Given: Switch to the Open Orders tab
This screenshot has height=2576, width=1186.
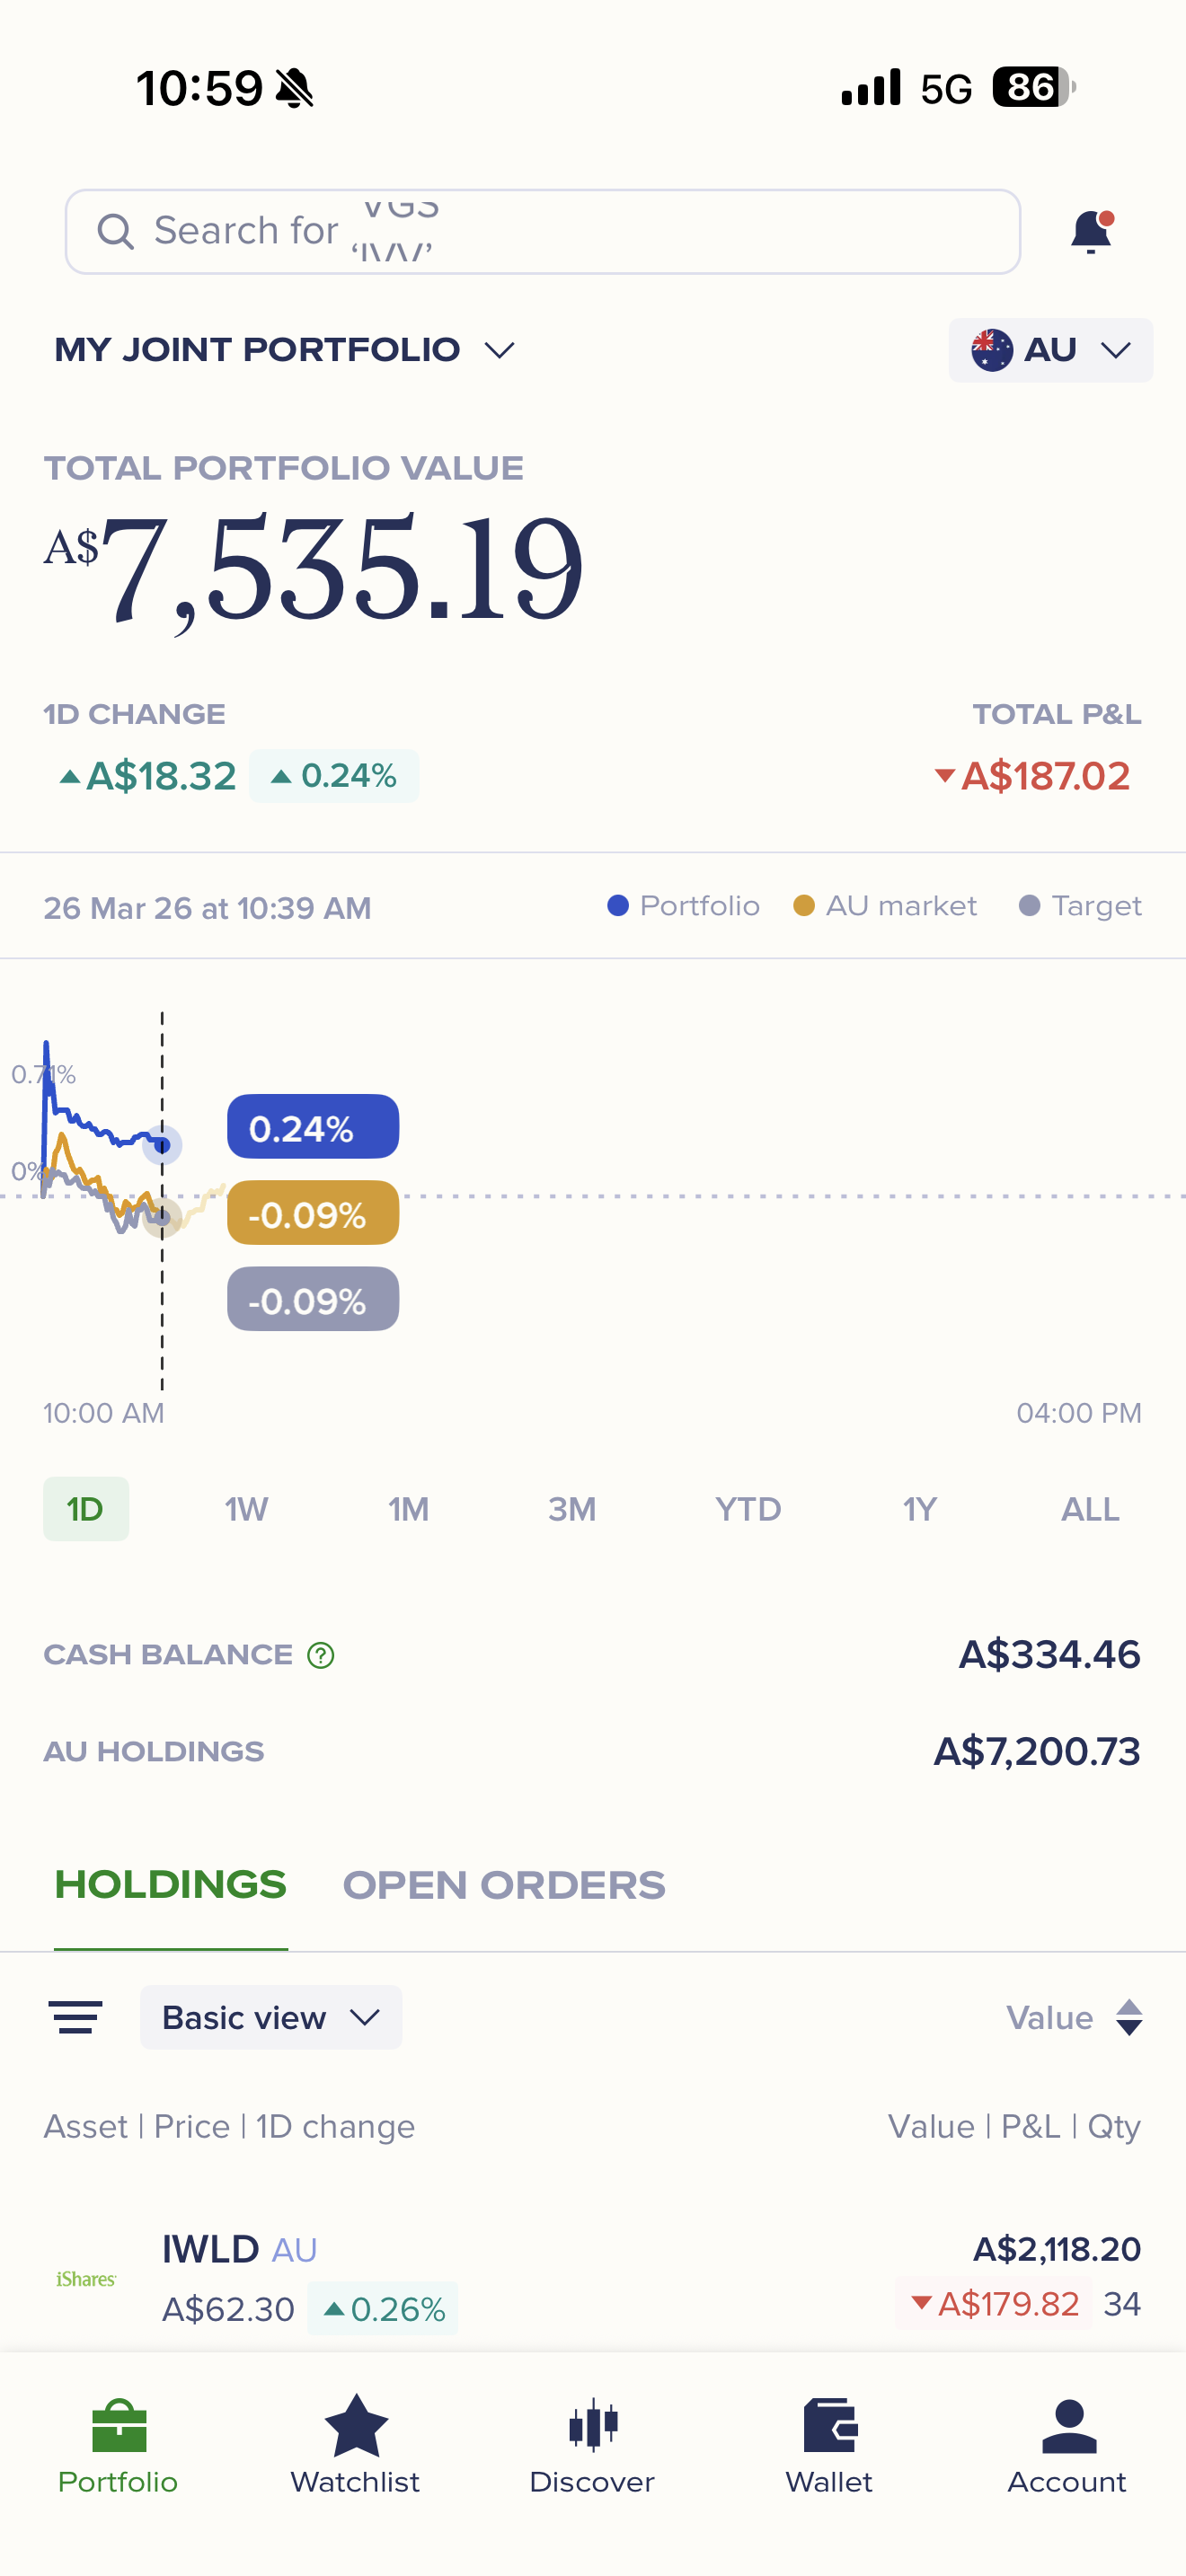Looking at the screenshot, I should click(x=504, y=1885).
